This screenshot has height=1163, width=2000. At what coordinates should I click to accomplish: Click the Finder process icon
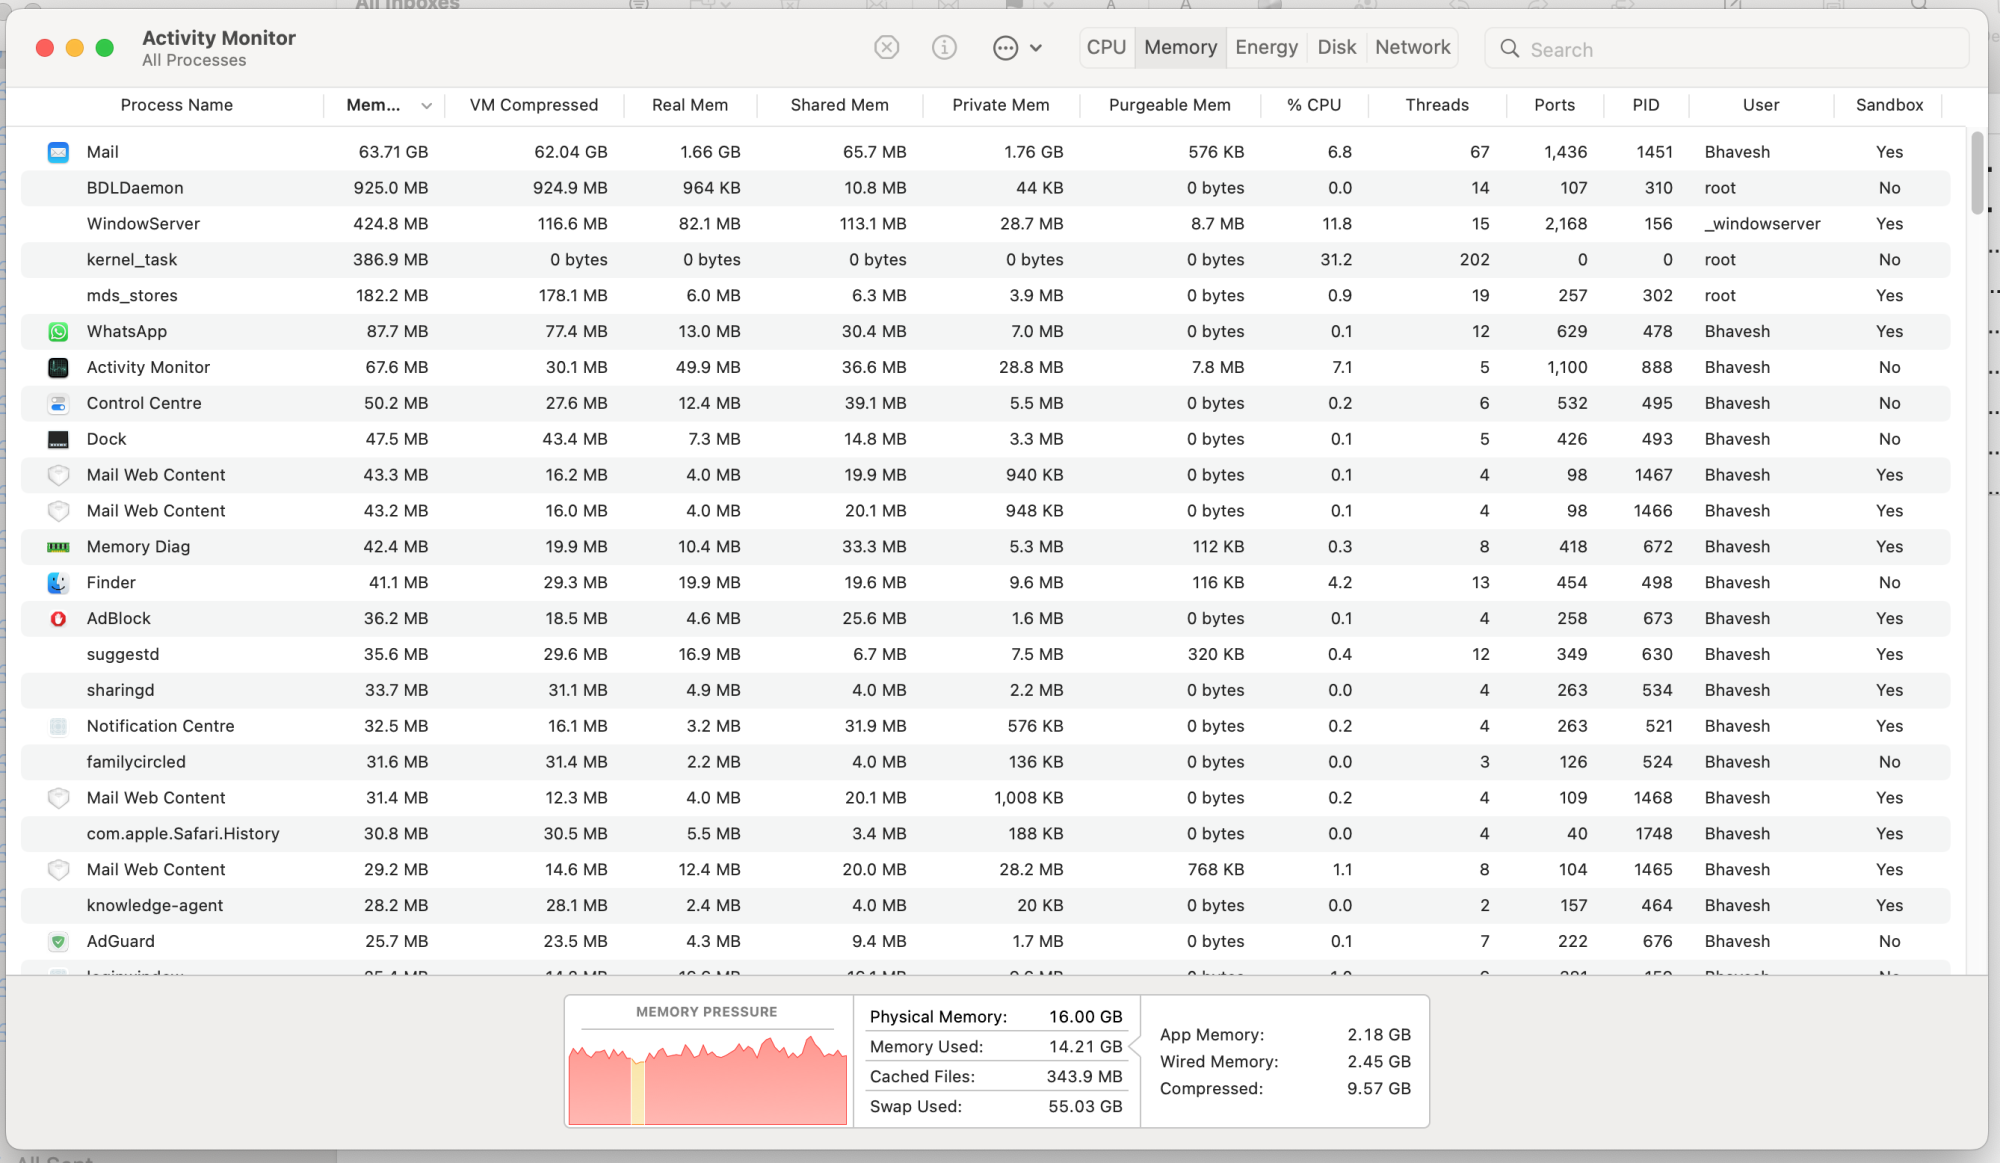coord(58,582)
